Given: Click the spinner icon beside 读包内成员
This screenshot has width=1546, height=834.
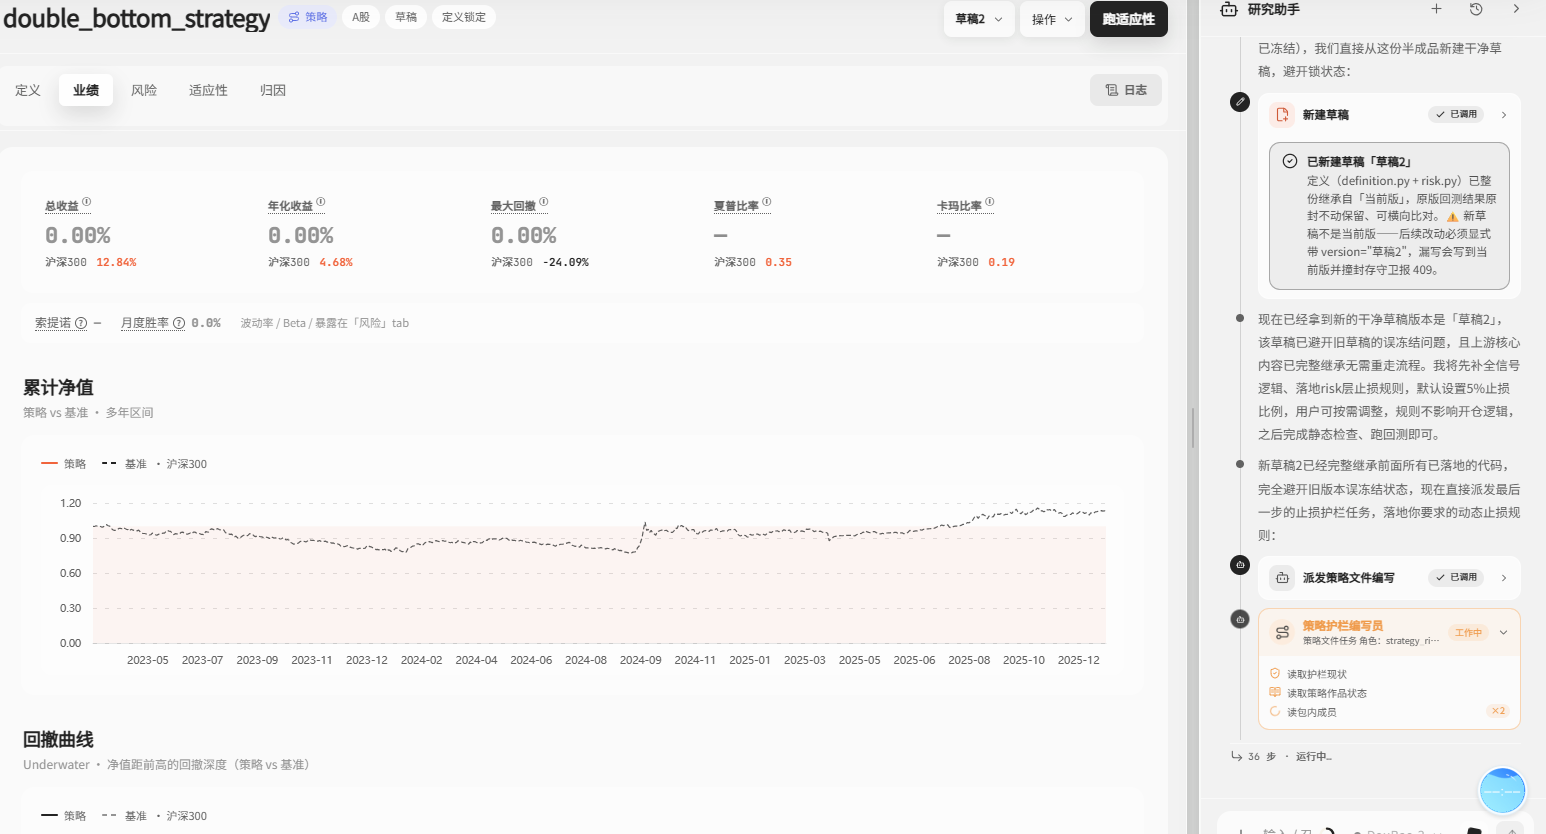Looking at the screenshot, I should tap(1275, 712).
